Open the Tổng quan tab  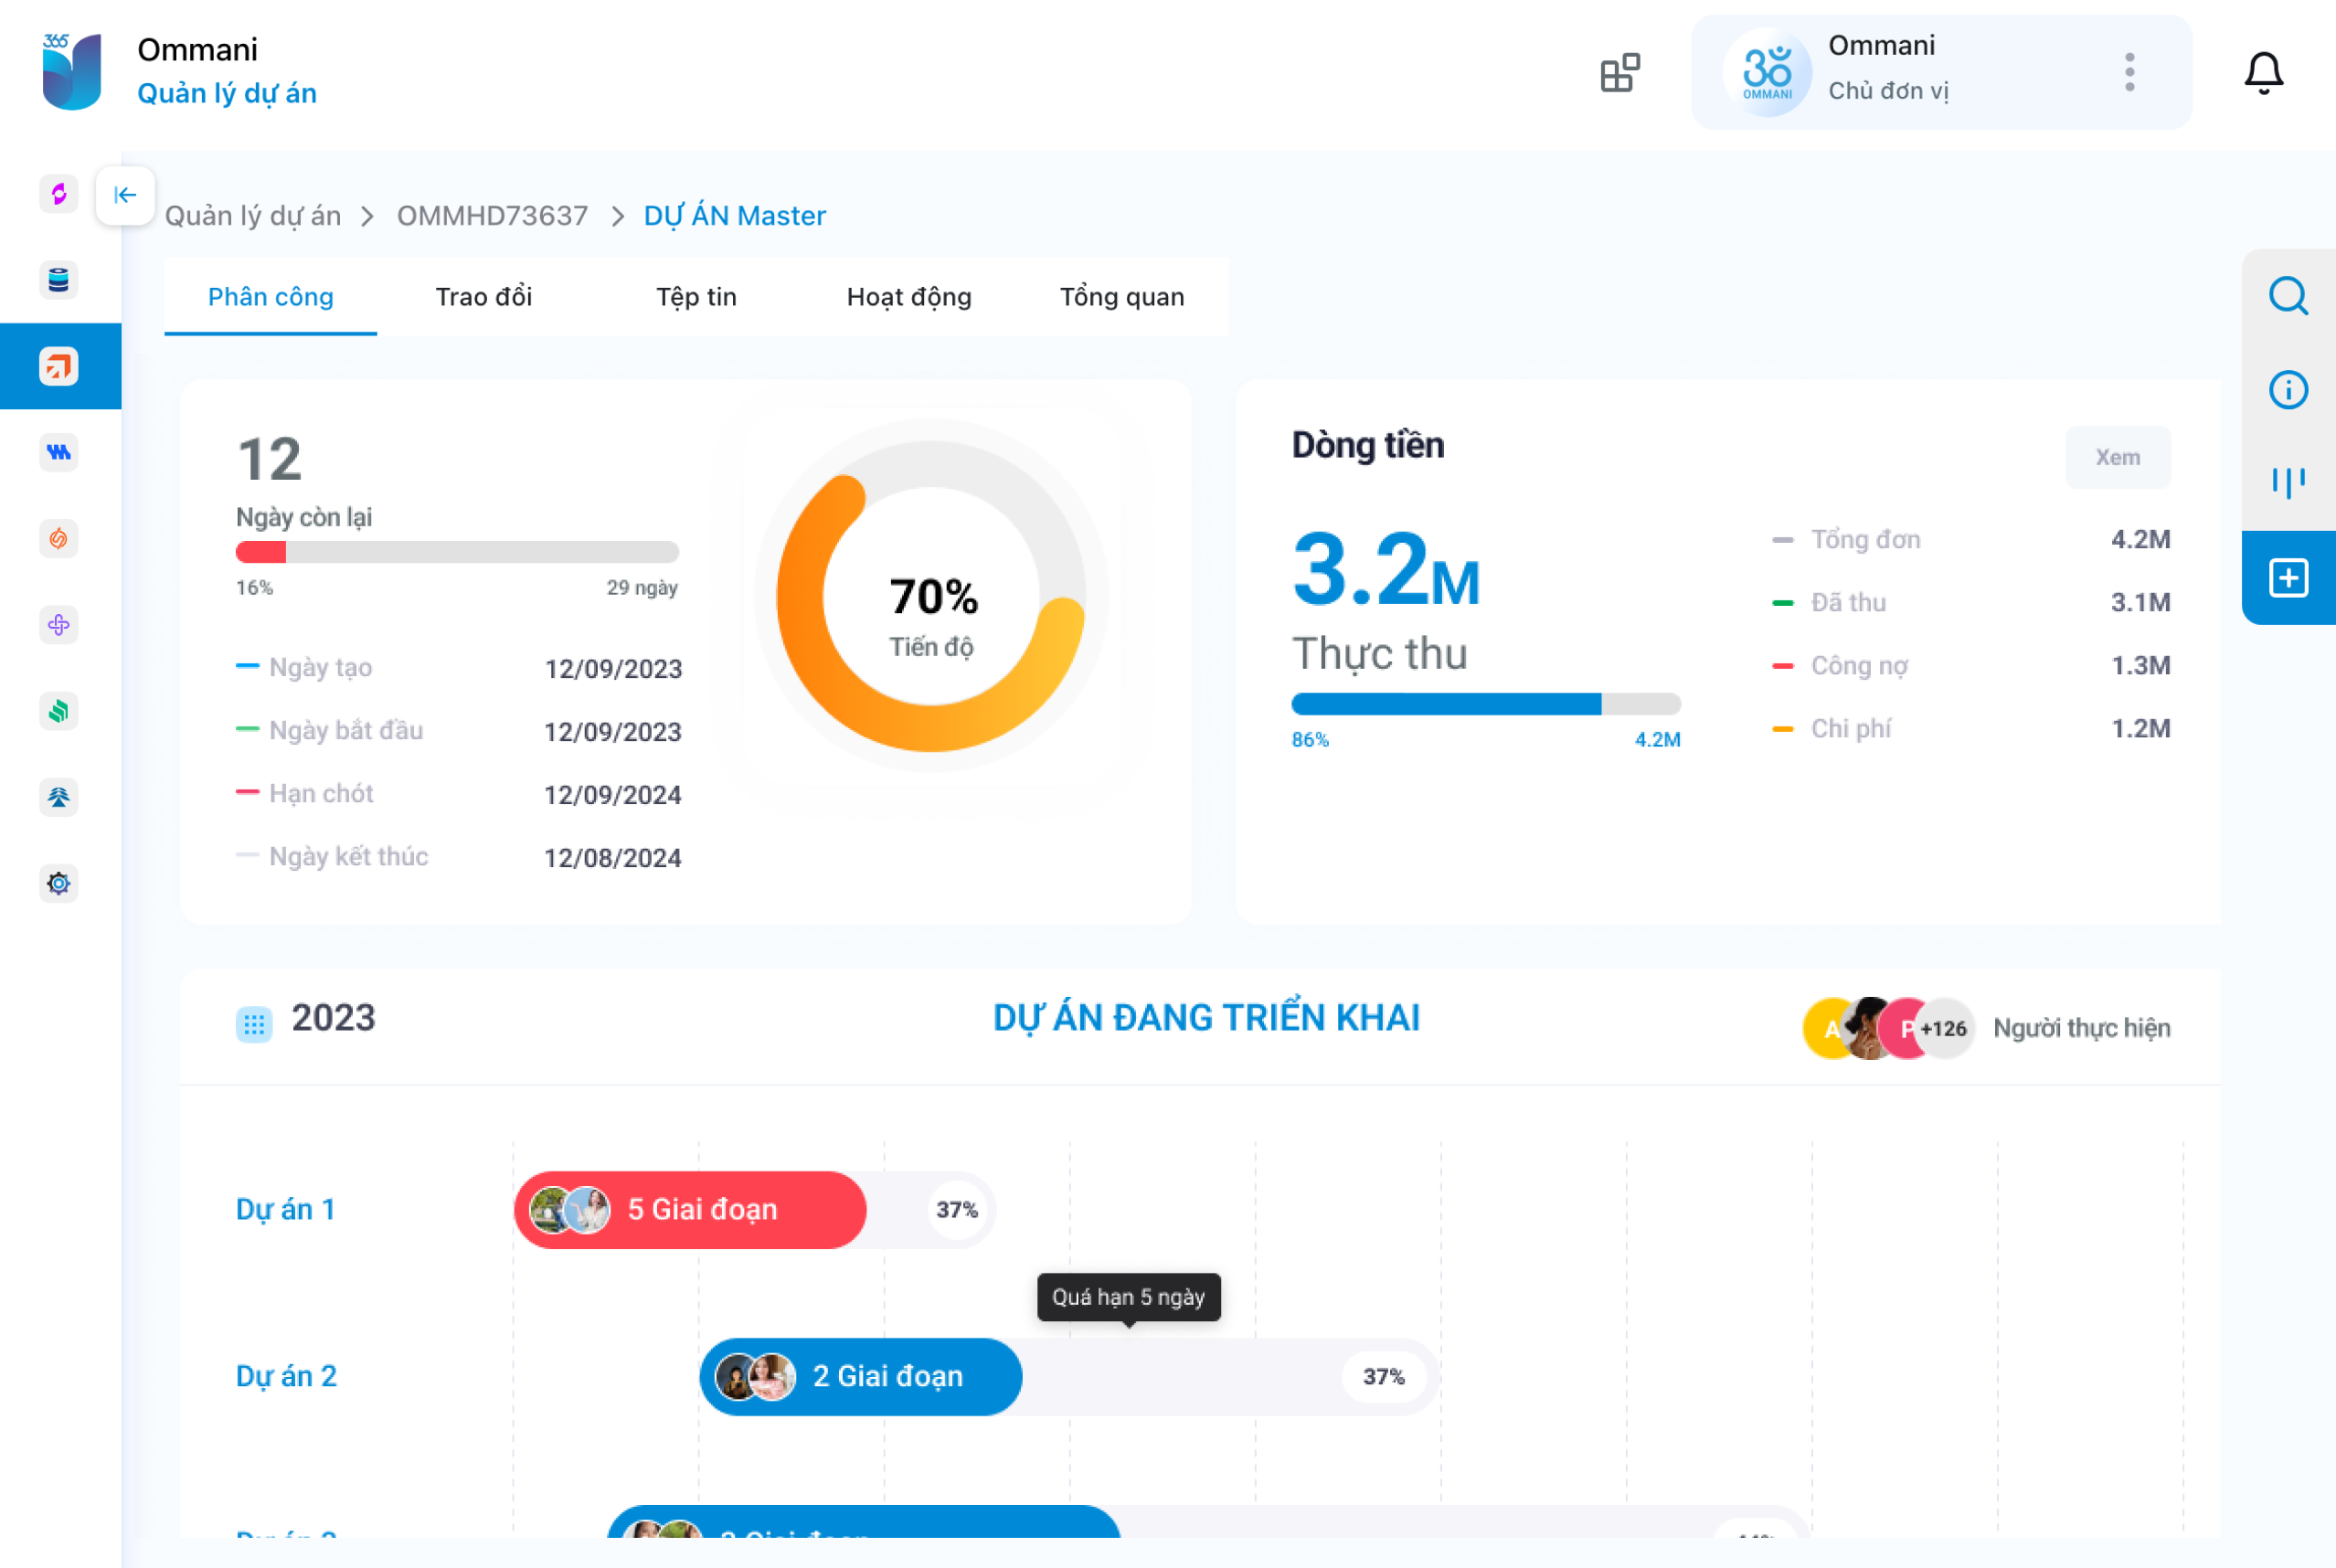[1121, 297]
